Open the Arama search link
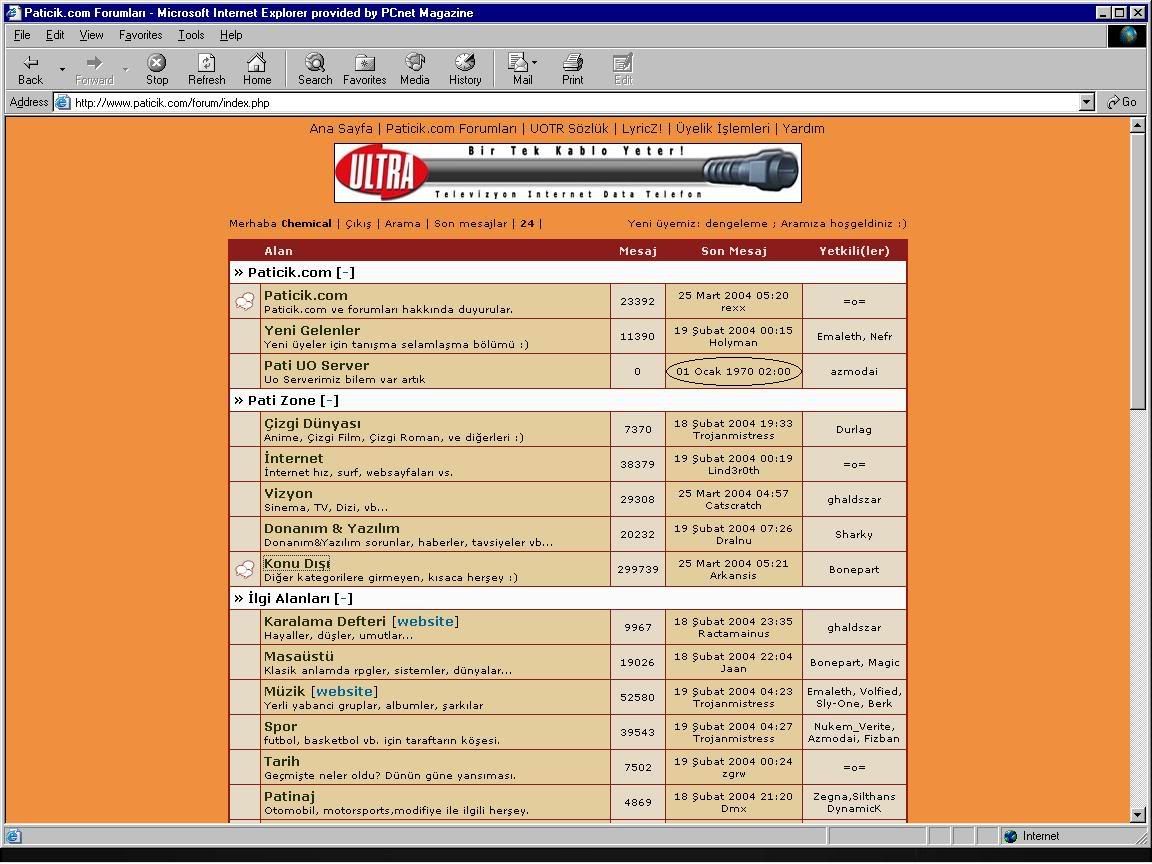The height and width of the screenshot is (864, 1152). pyautogui.click(x=403, y=223)
